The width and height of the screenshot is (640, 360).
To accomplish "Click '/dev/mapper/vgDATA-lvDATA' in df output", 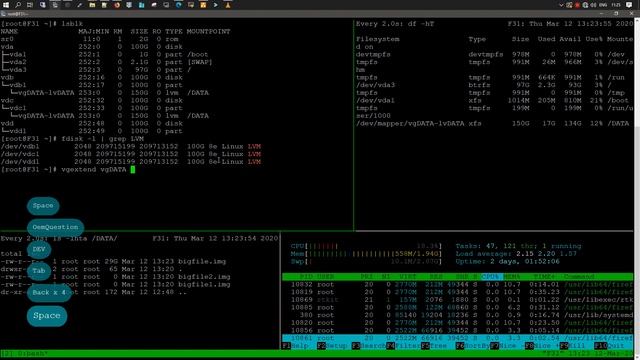I will coord(410,123).
